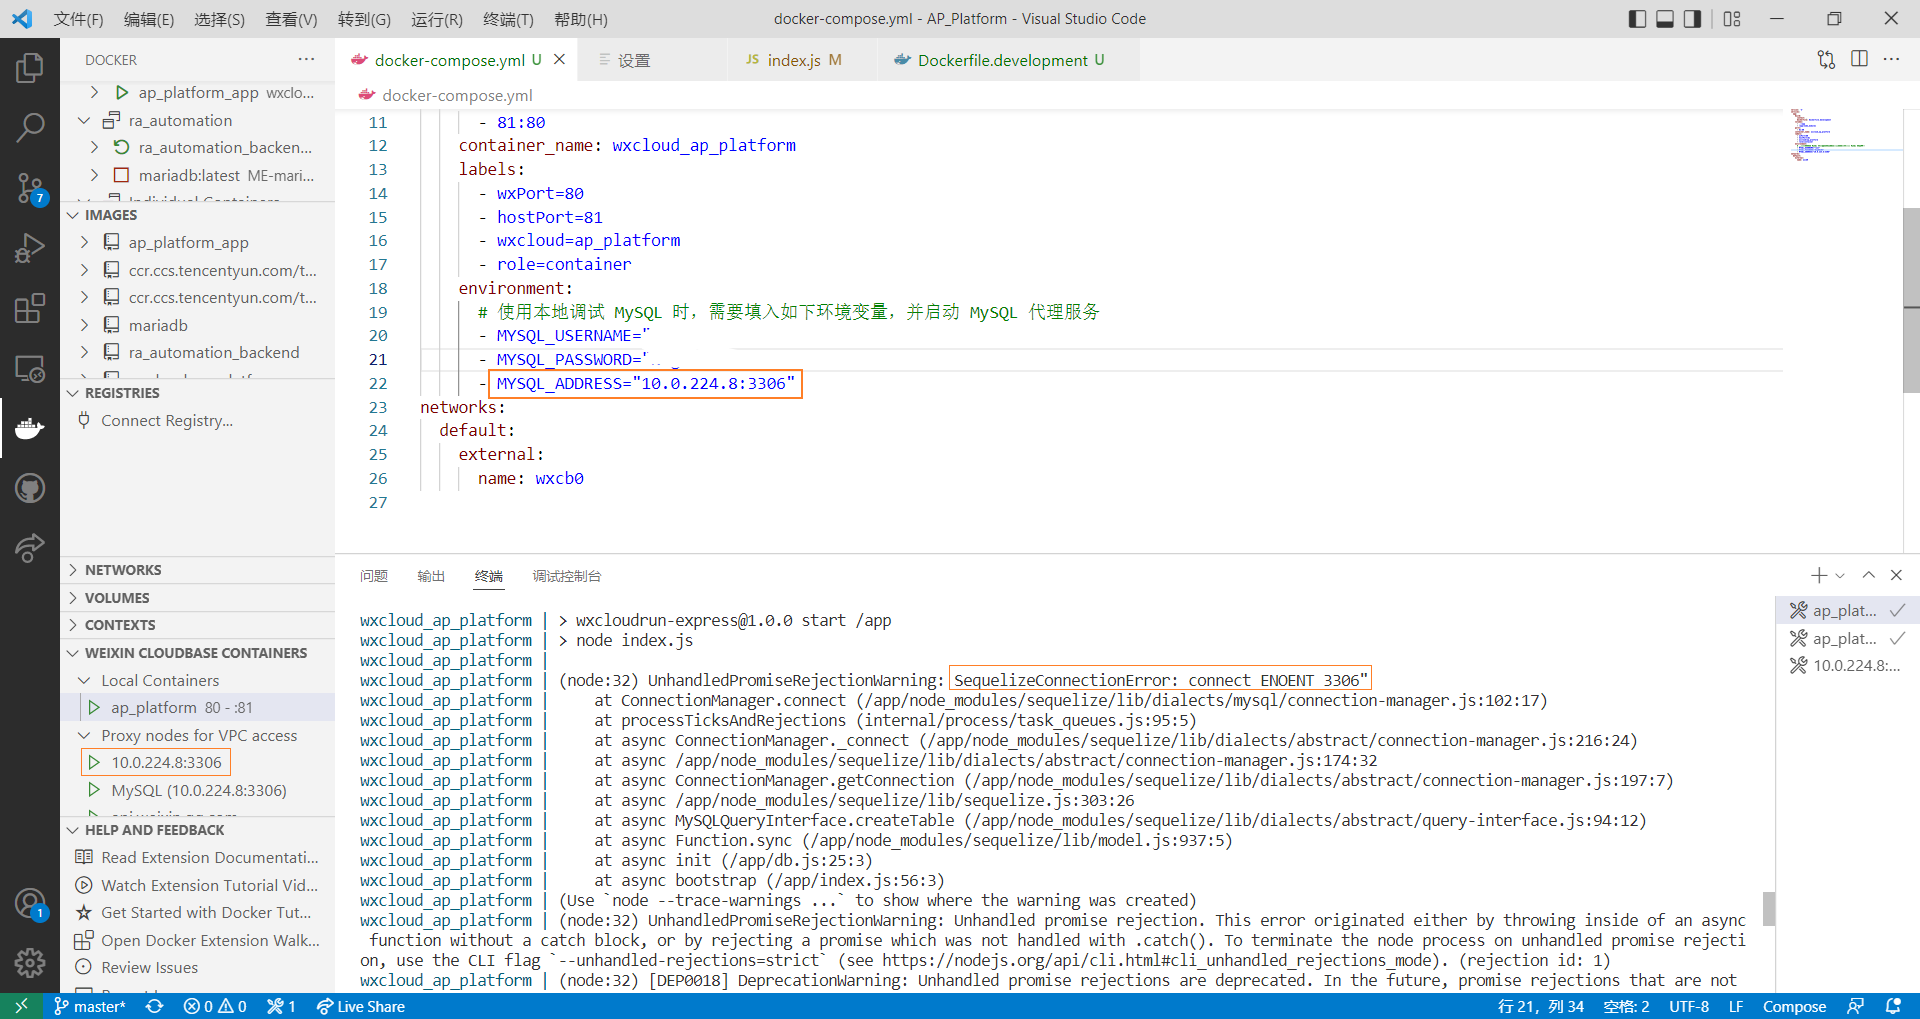
Task: Select ap_platform 80 - :81 local container
Action: pos(198,707)
